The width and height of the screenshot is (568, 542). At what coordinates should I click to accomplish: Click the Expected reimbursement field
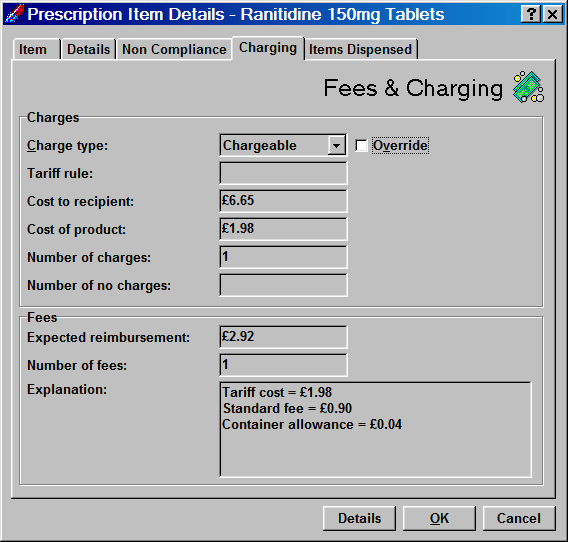point(283,337)
